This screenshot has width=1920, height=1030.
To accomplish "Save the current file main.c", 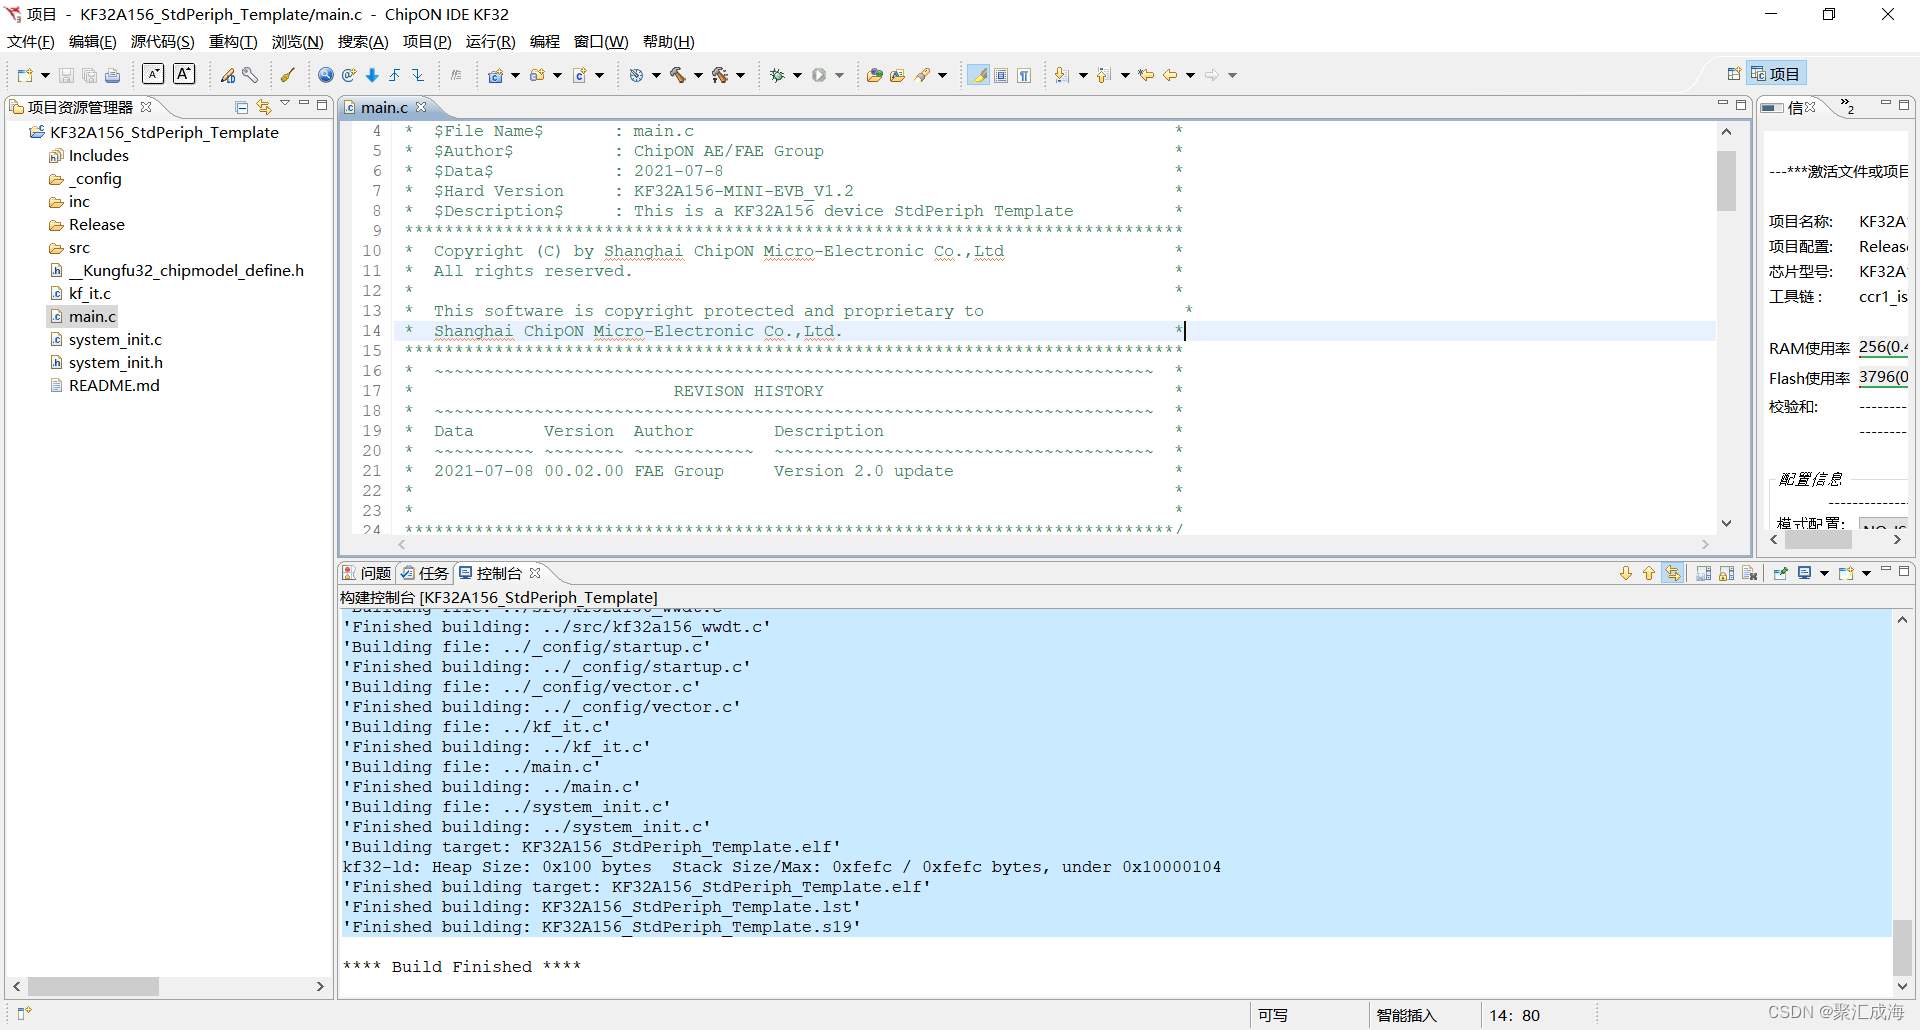I will tap(66, 75).
